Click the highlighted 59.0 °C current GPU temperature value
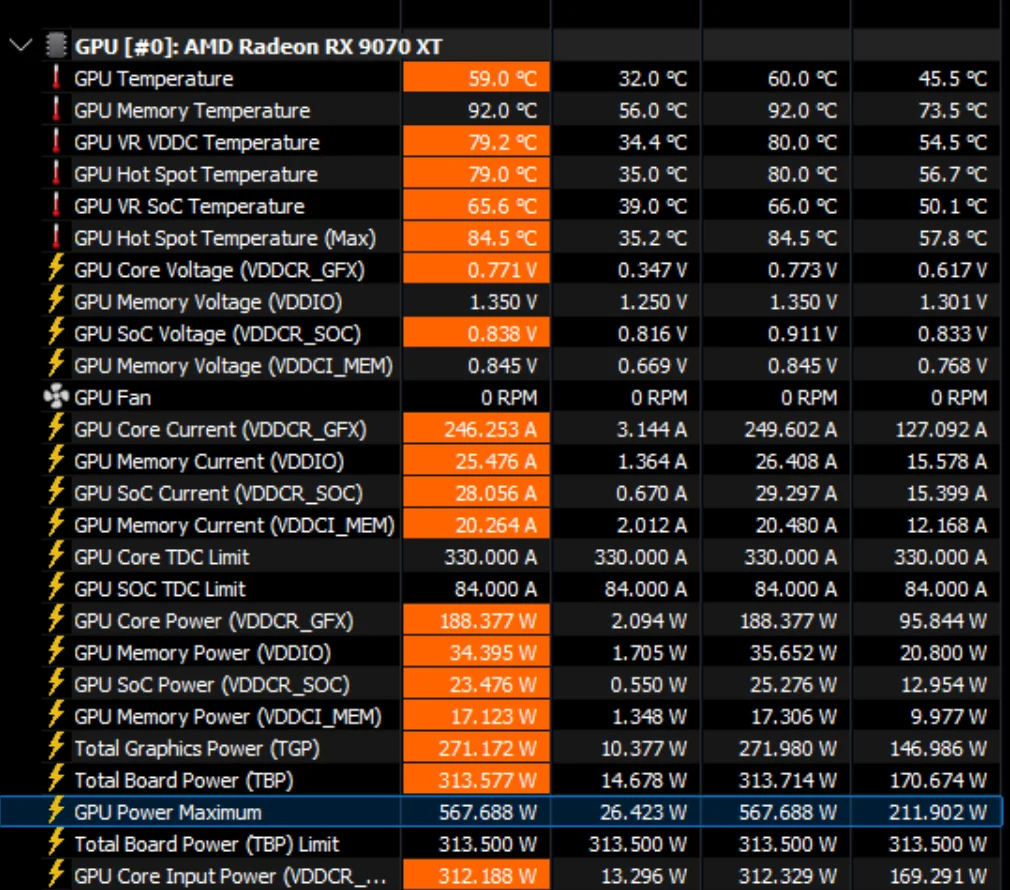 (x=503, y=79)
